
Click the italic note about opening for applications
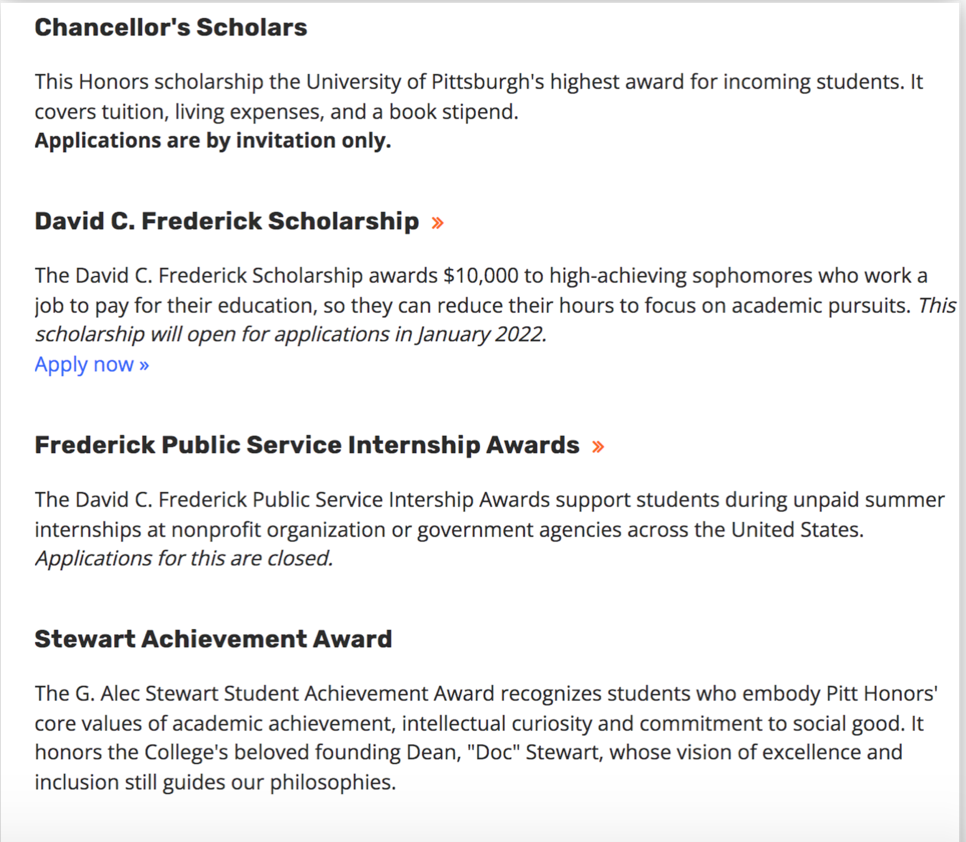coord(290,335)
